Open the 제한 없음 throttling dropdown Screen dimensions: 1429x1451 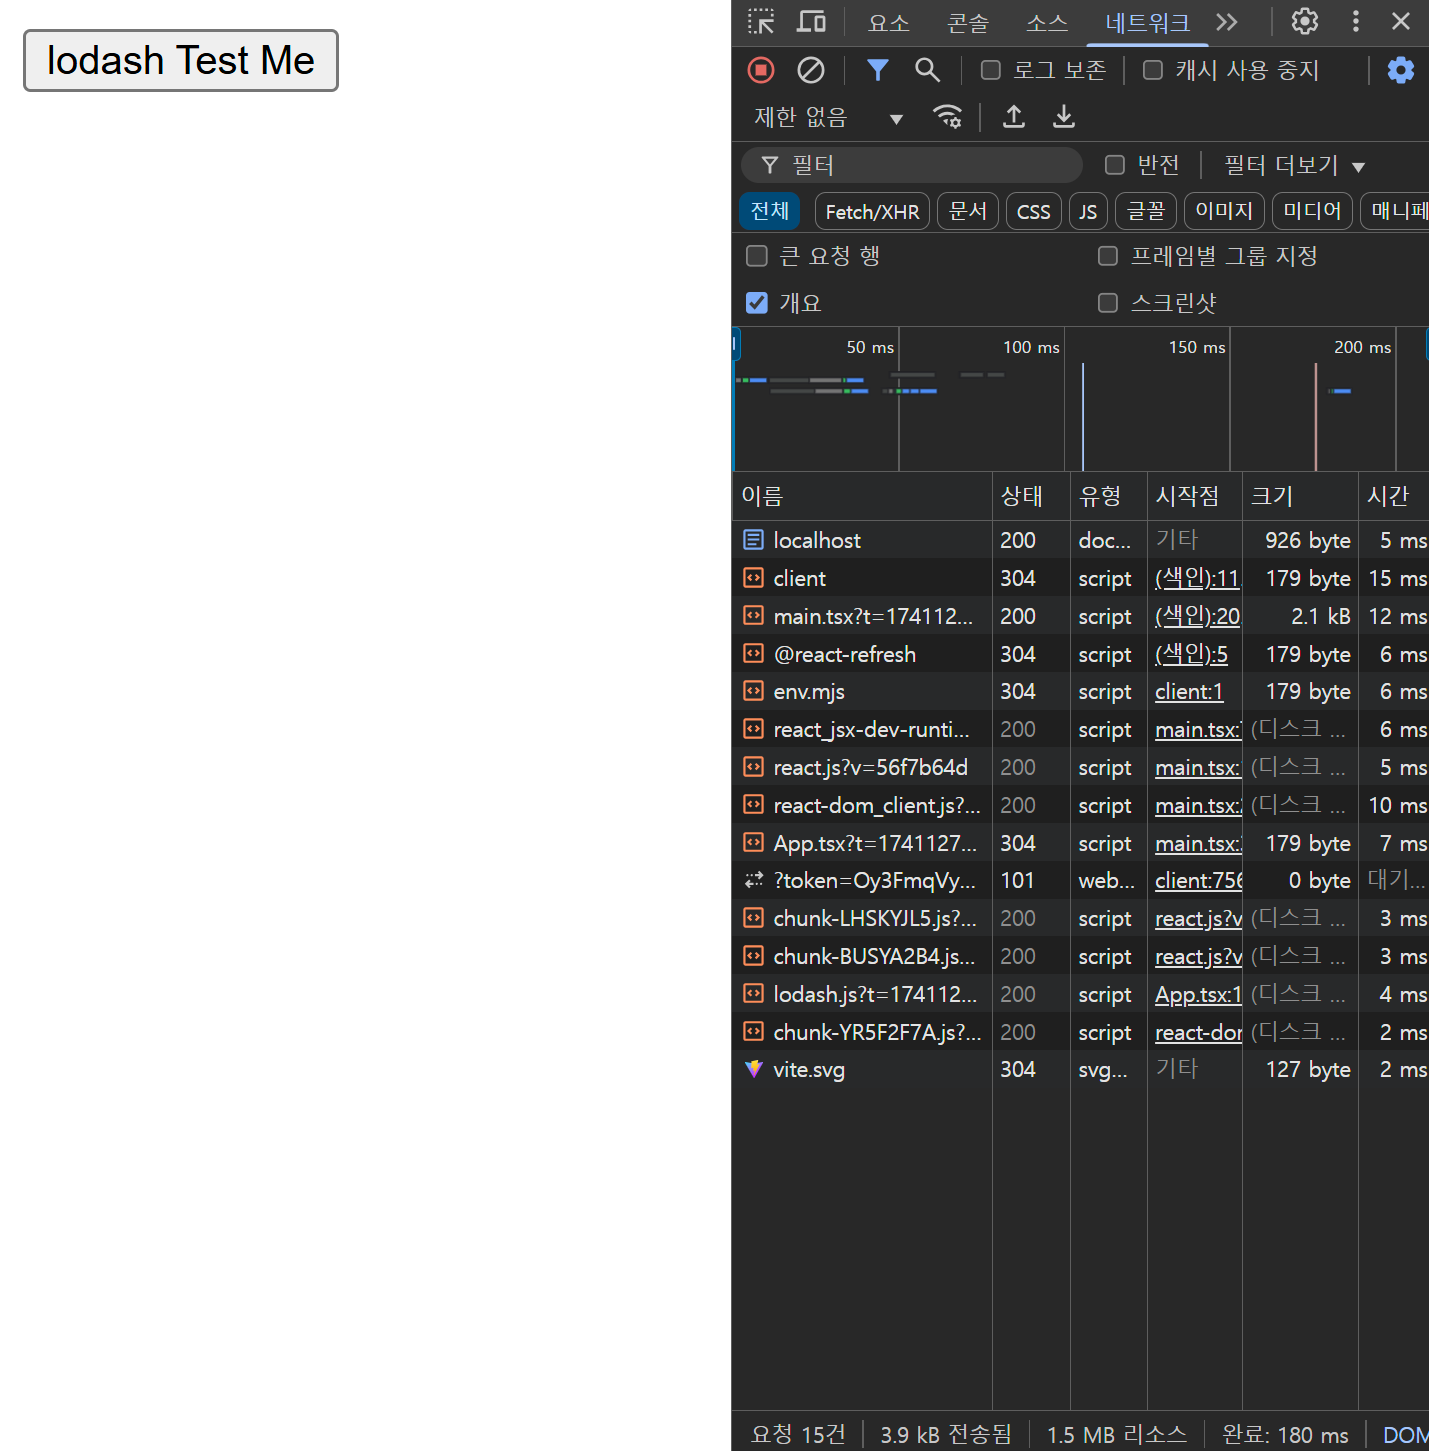click(828, 118)
